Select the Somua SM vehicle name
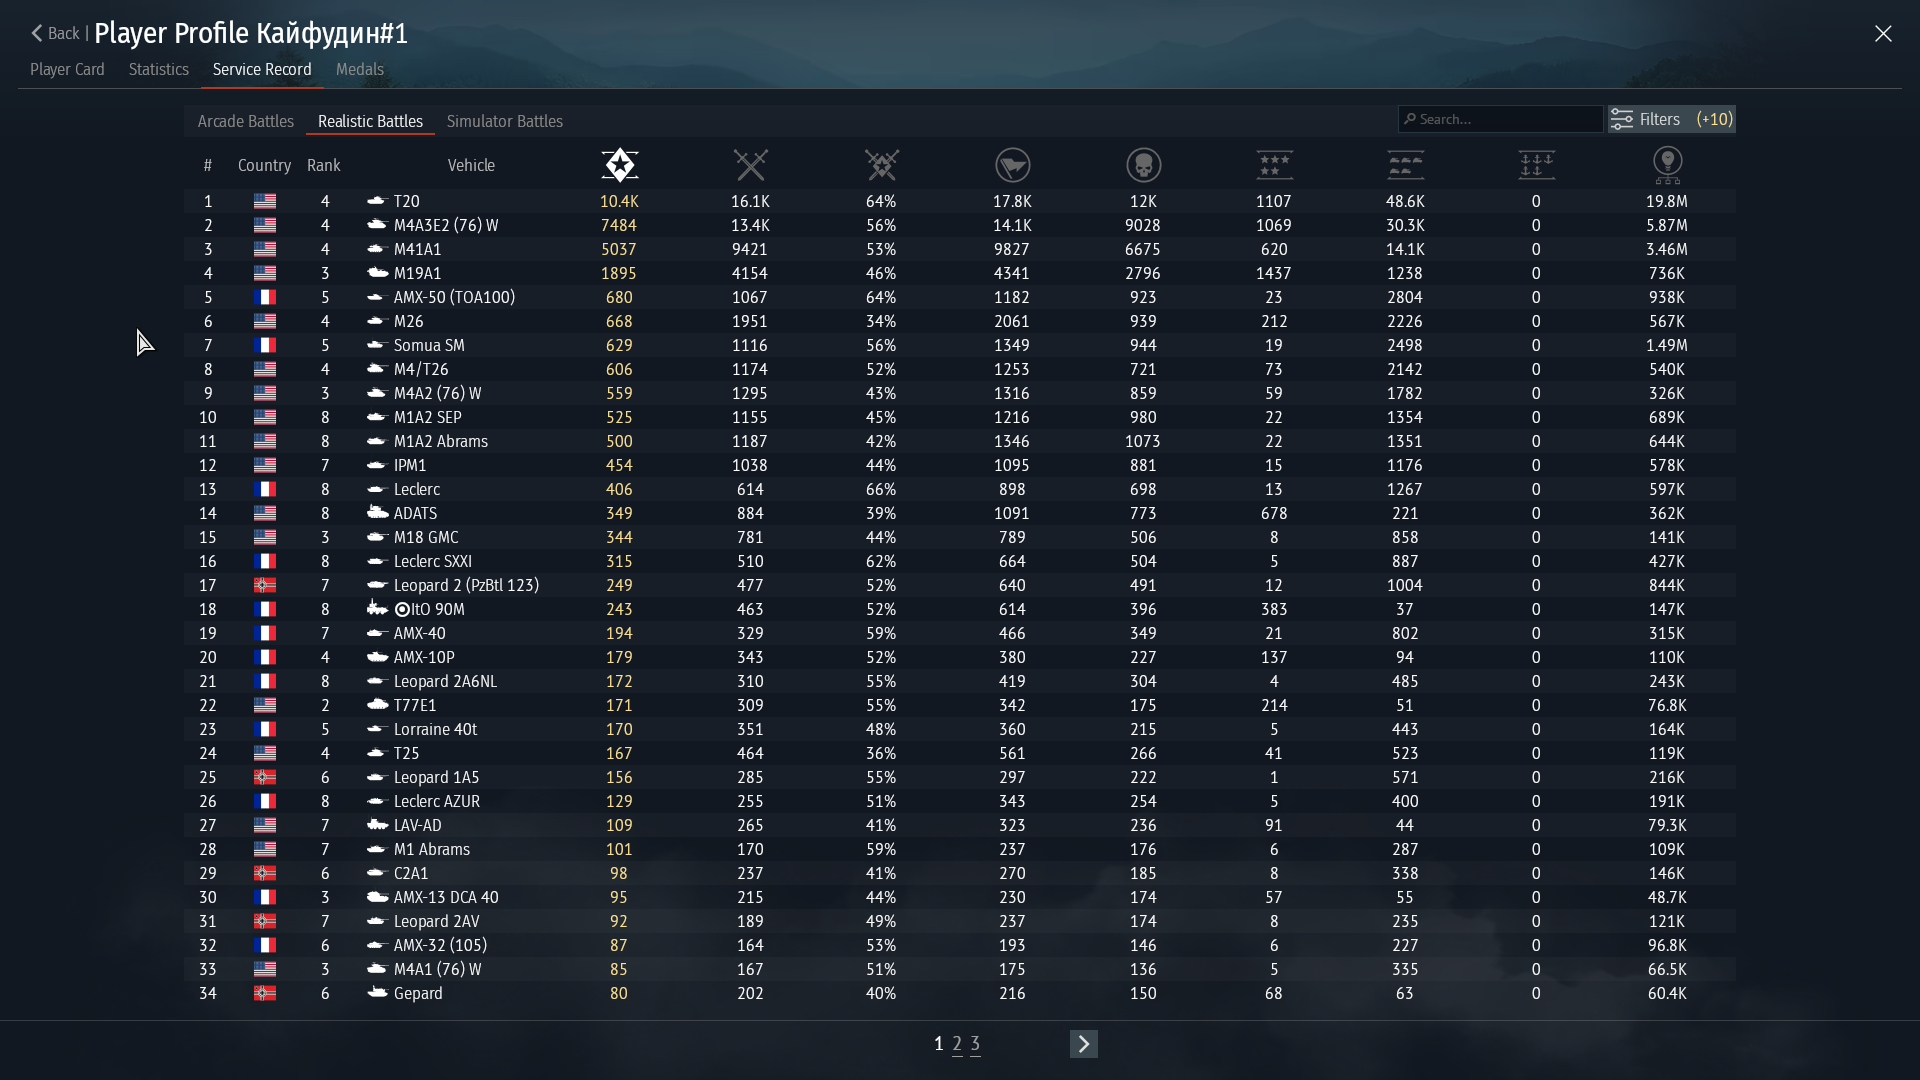This screenshot has height=1080, width=1920. pos(429,345)
